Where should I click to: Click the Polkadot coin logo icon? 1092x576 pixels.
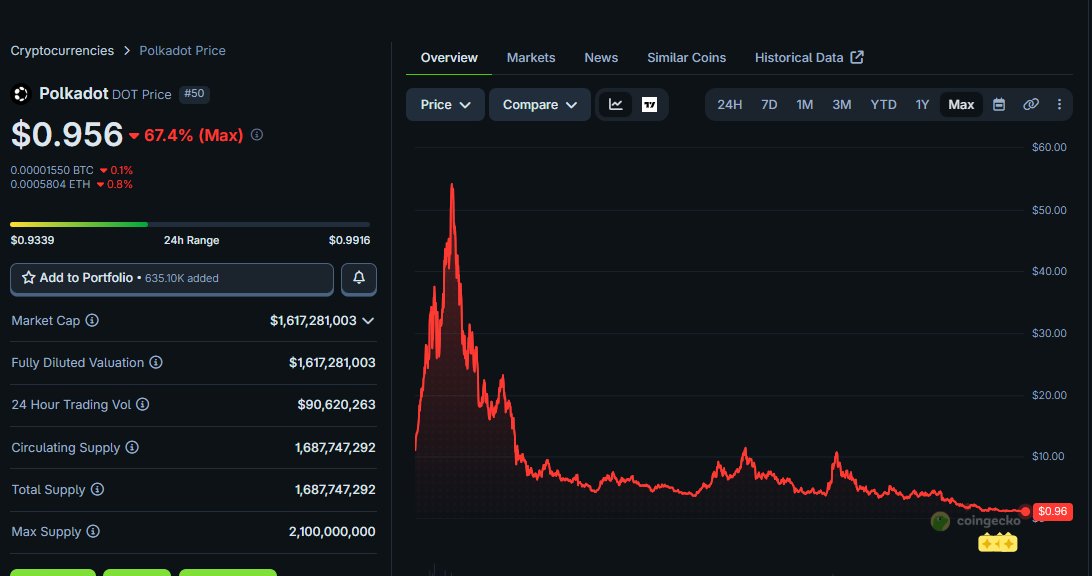point(21,93)
